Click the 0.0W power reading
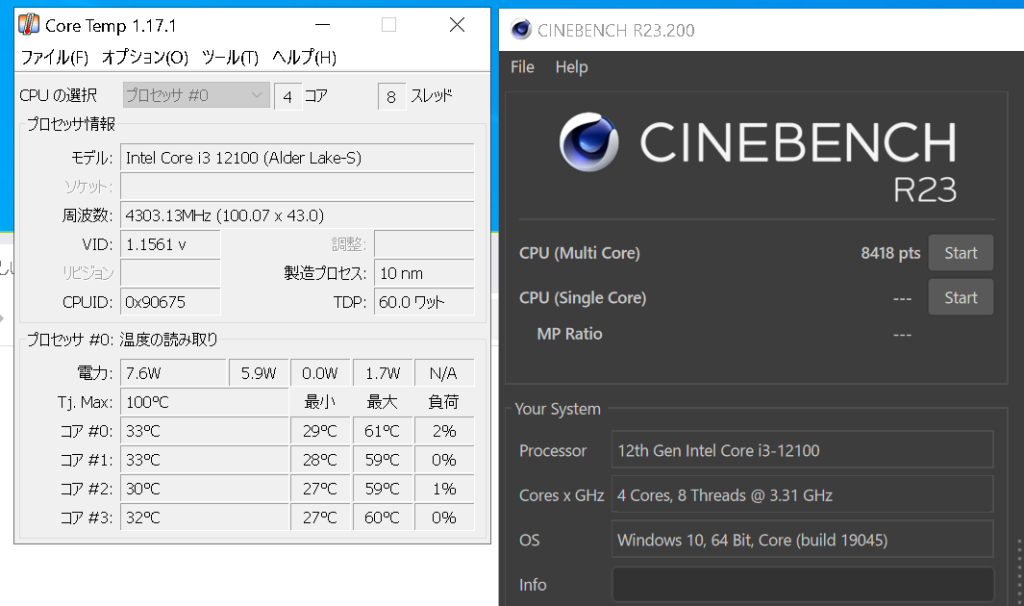1024x606 pixels. pyautogui.click(x=320, y=373)
